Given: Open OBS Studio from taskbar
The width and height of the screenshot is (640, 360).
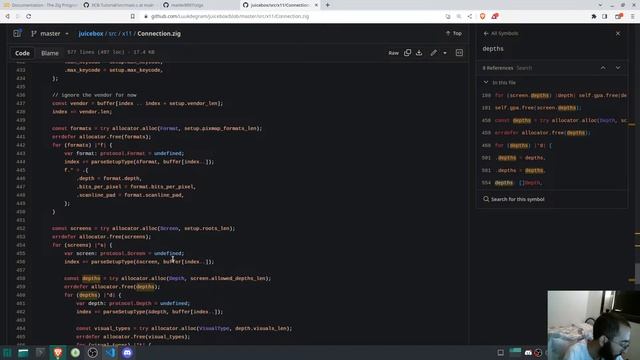Looking at the screenshot, I should (x=93, y=353).
